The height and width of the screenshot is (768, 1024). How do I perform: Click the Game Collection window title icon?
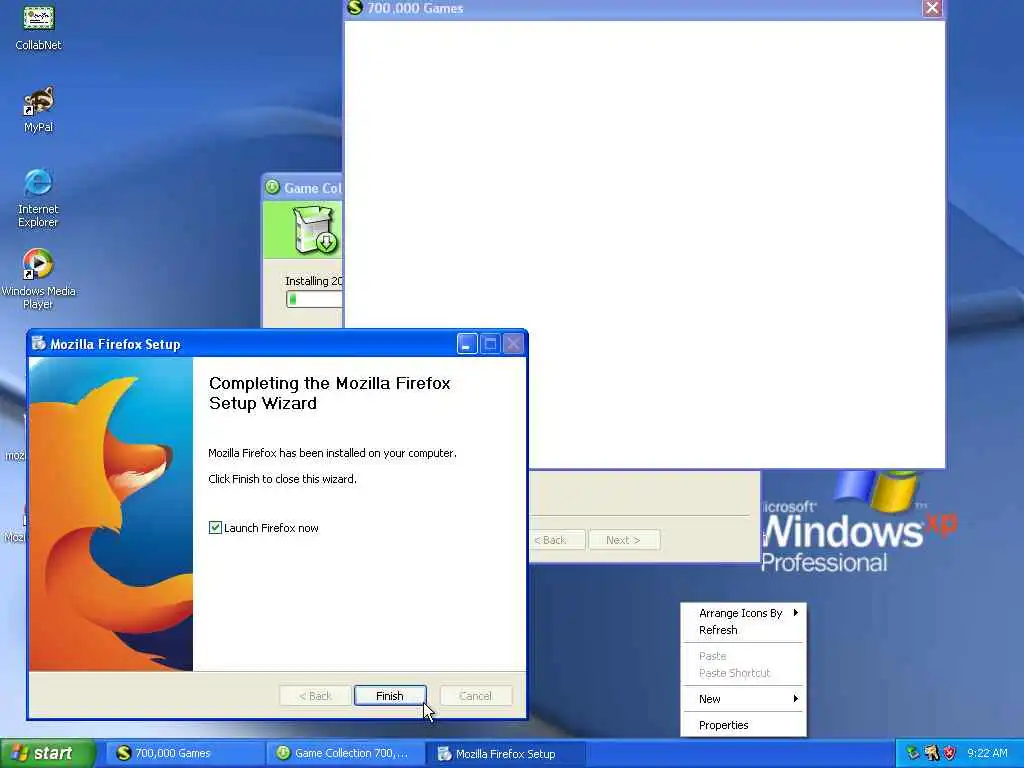[x=272, y=187]
